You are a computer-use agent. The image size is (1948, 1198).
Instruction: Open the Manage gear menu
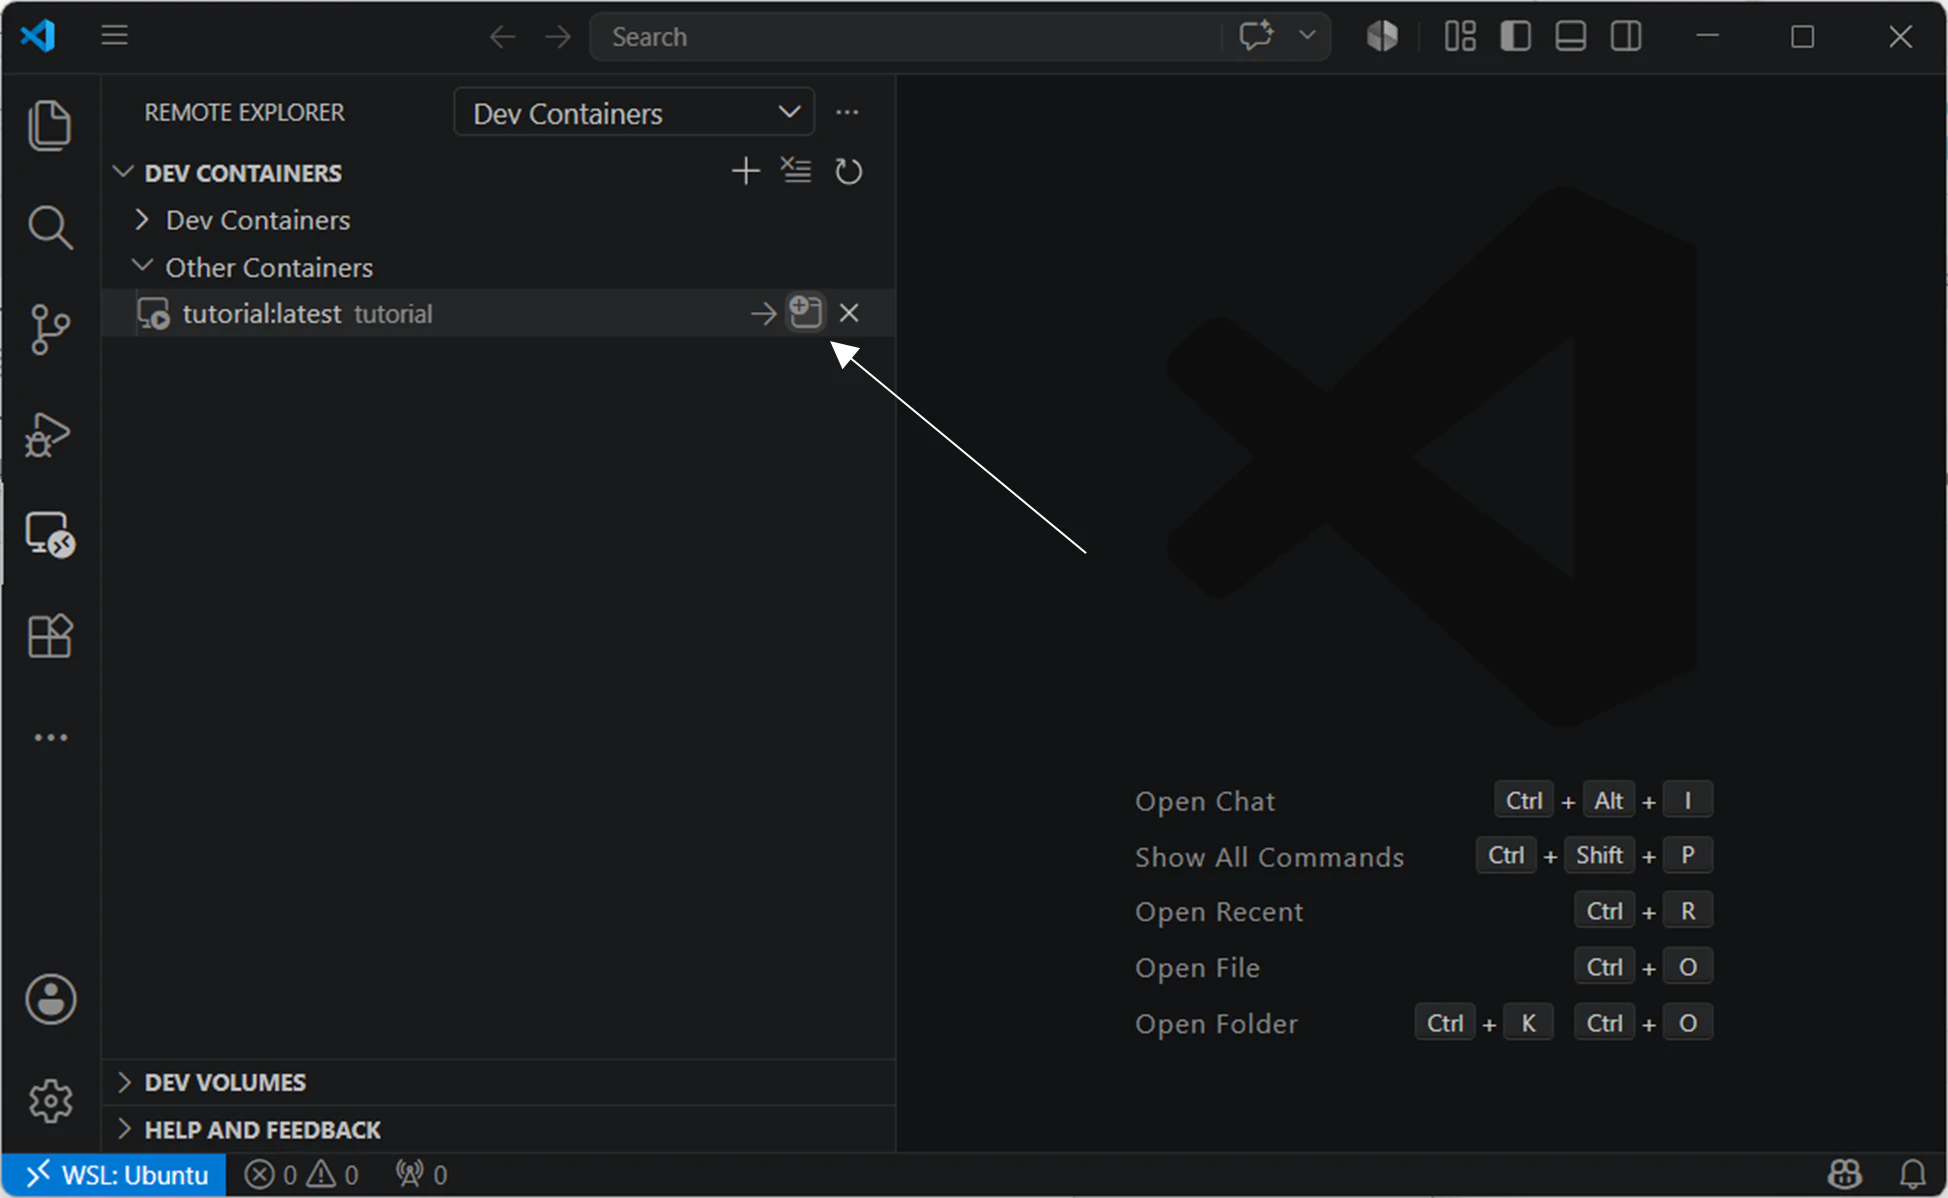50,1101
